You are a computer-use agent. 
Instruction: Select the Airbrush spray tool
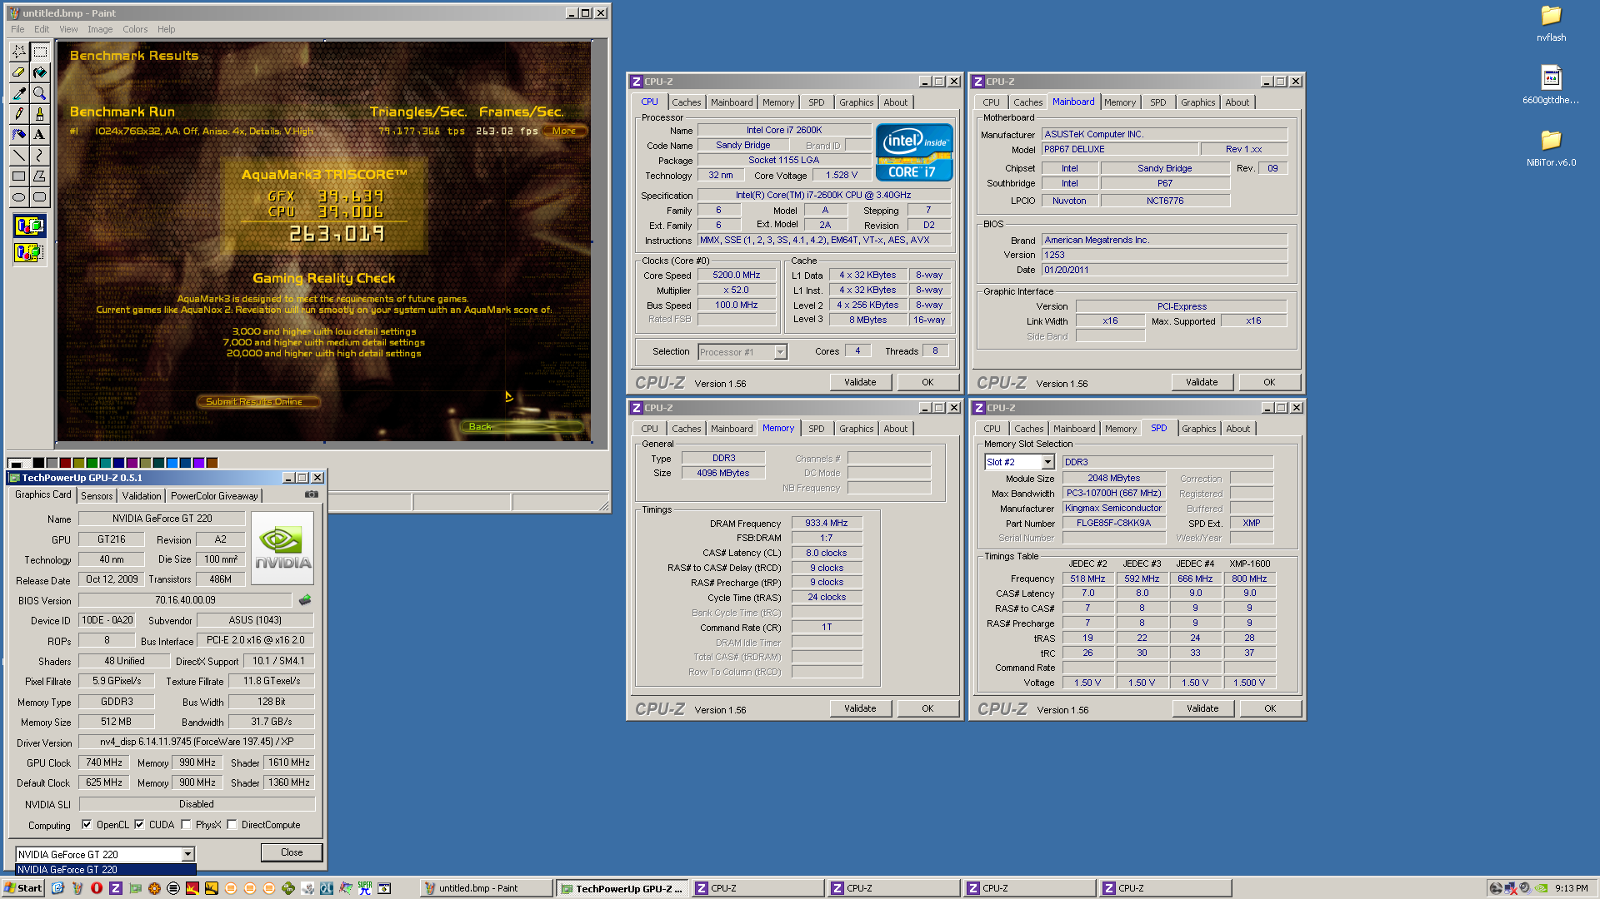19,135
